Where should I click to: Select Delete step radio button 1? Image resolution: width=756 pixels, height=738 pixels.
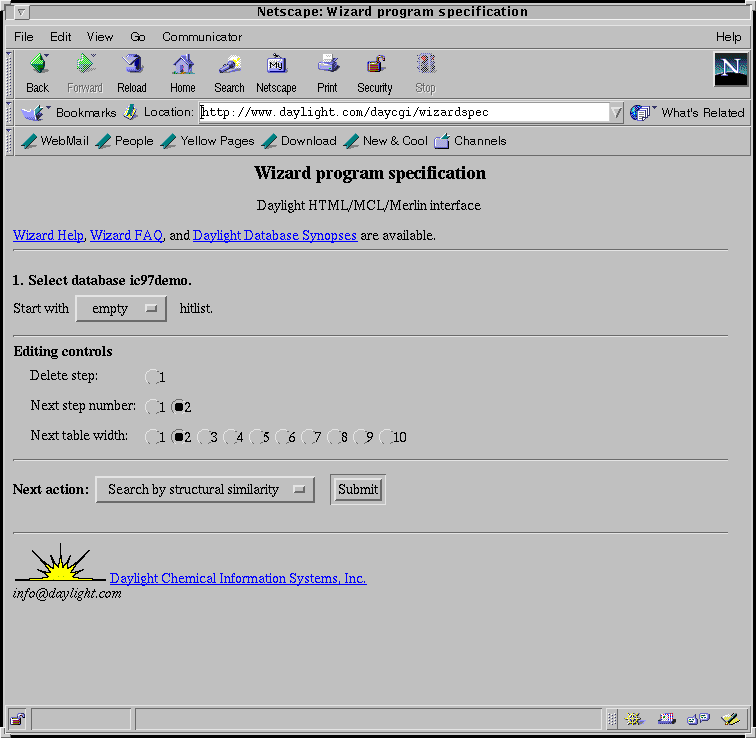152,377
